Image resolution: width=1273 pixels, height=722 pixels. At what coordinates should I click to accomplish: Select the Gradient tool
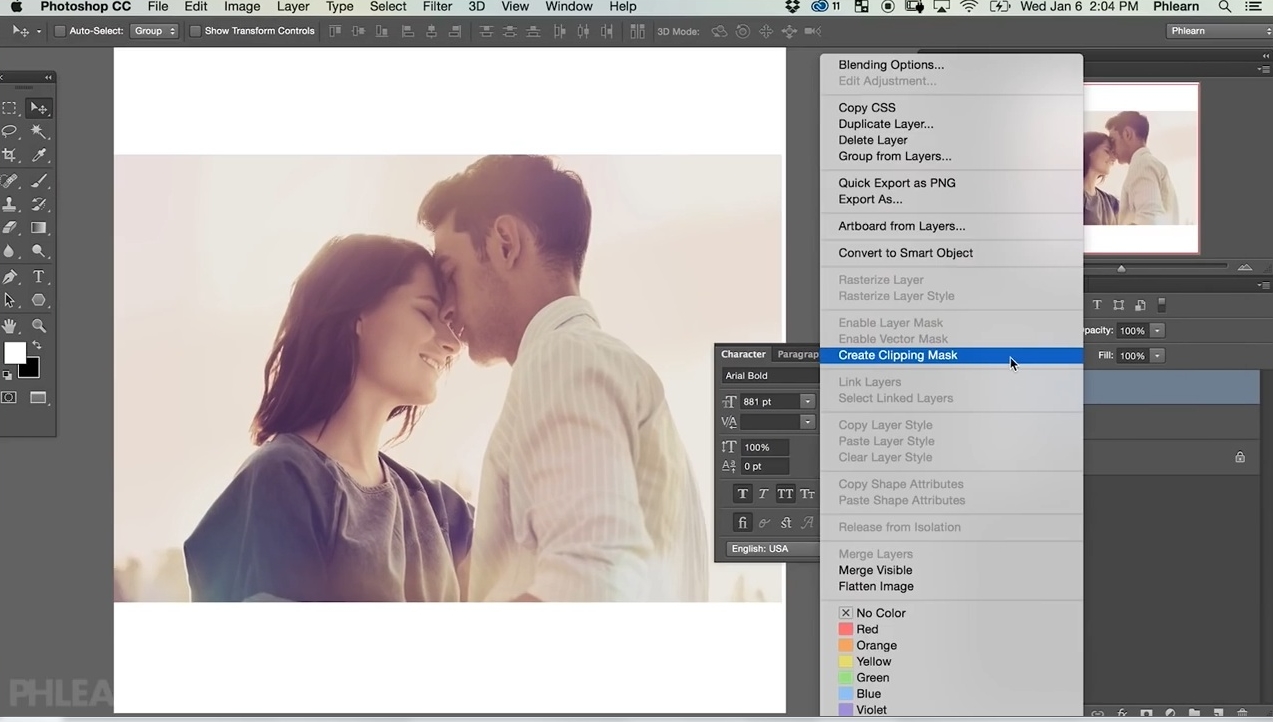pyautogui.click(x=39, y=228)
